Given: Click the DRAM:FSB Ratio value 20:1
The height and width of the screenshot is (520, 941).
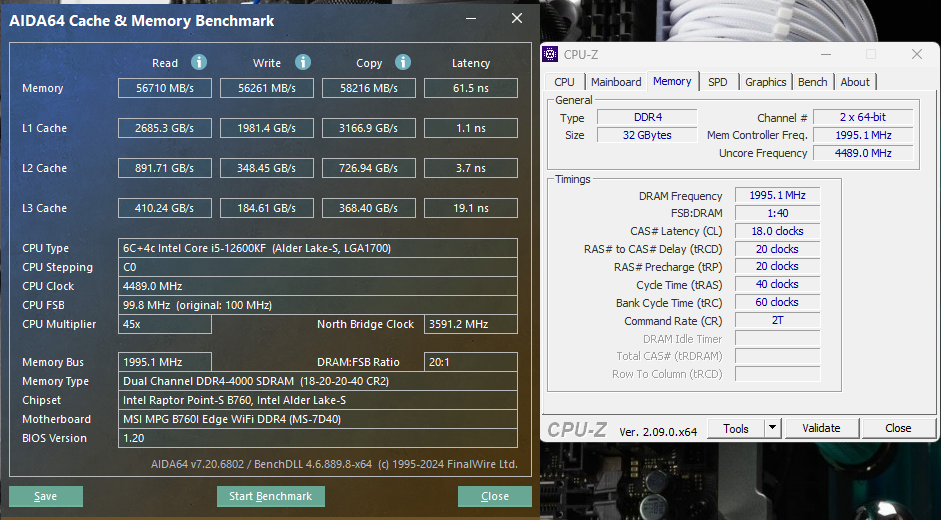Looking at the screenshot, I should coord(470,362).
